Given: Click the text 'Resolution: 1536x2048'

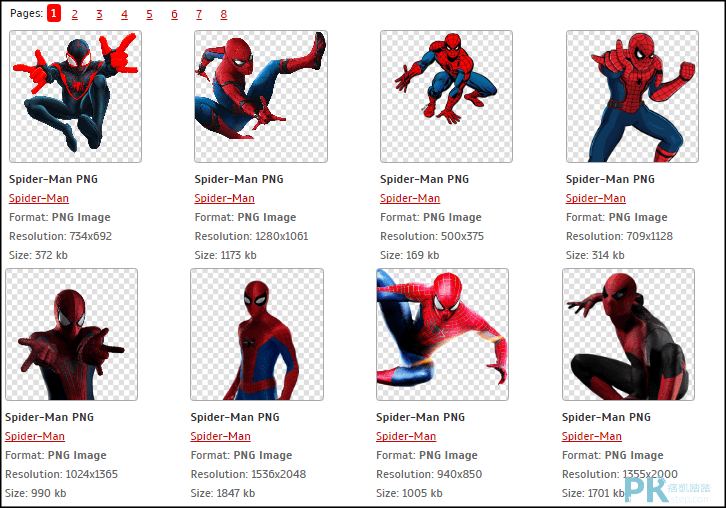Looking at the screenshot, I should click(249, 474).
